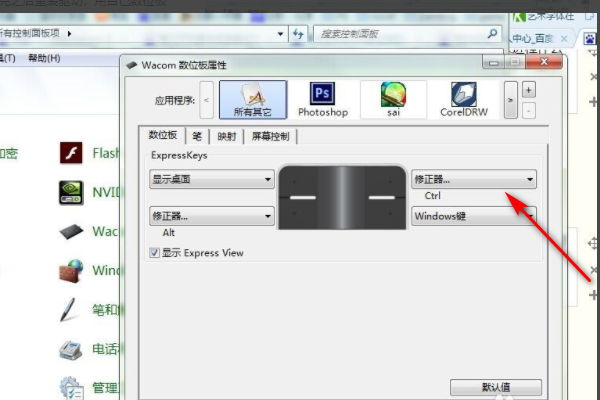The width and height of the screenshot is (600, 400).
Task: Click the tablet ExpressKeys preview image
Action: pyautogui.click(x=342, y=197)
